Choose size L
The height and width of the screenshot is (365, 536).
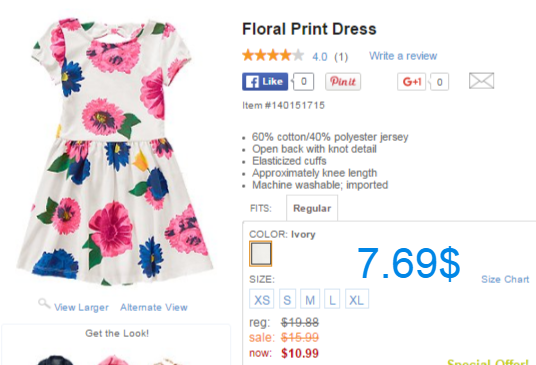(x=332, y=299)
